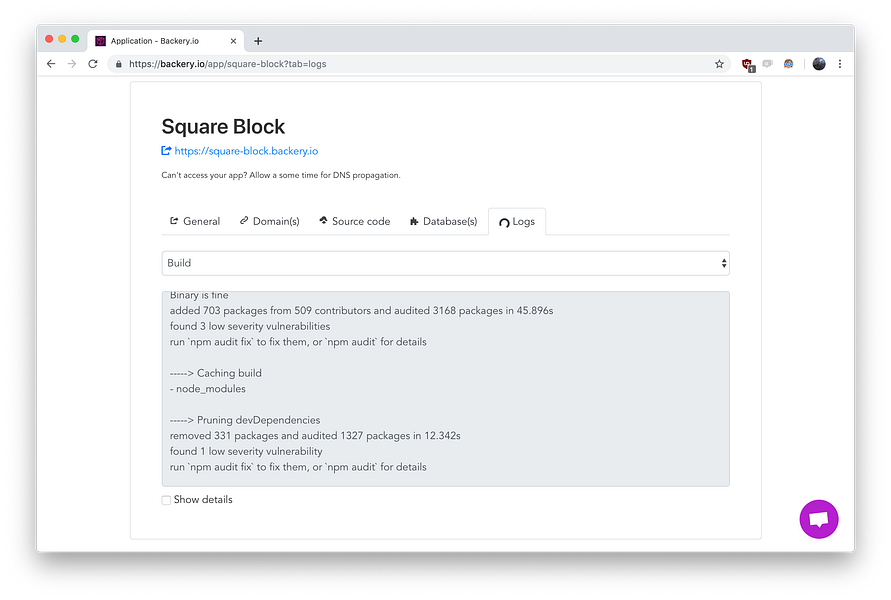Click the face emoji extension icon
The image size is (891, 600).
tap(788, 64)
